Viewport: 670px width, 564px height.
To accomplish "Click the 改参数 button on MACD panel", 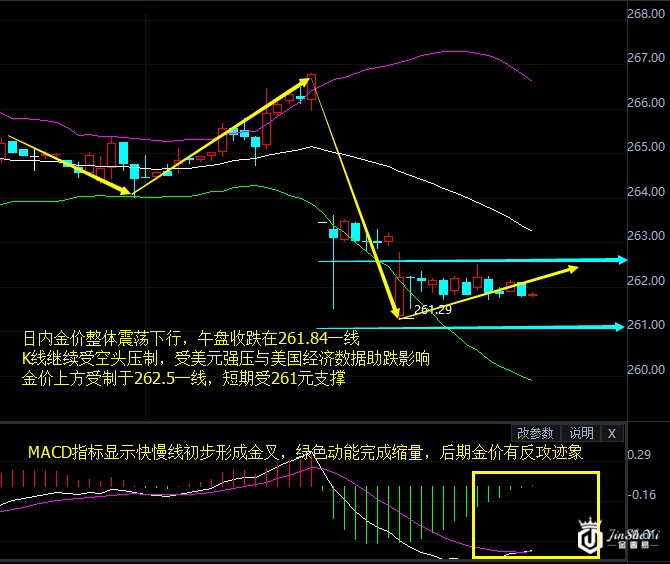I will pyautogui.click(x=535, y=433).
